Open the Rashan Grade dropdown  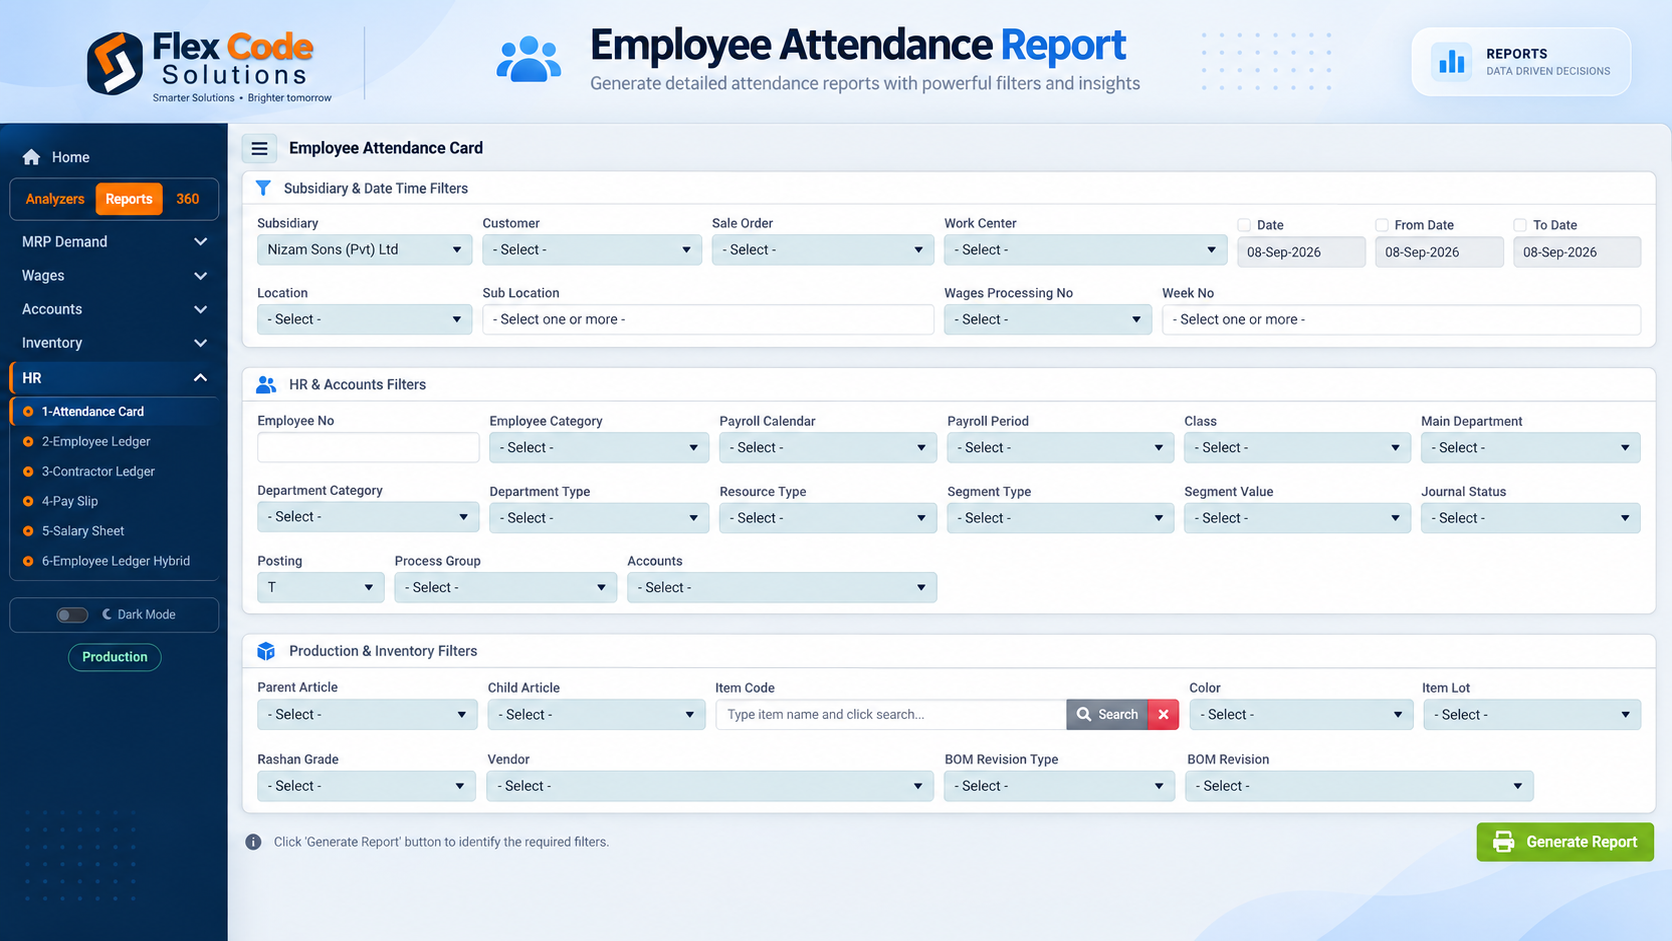366,786
